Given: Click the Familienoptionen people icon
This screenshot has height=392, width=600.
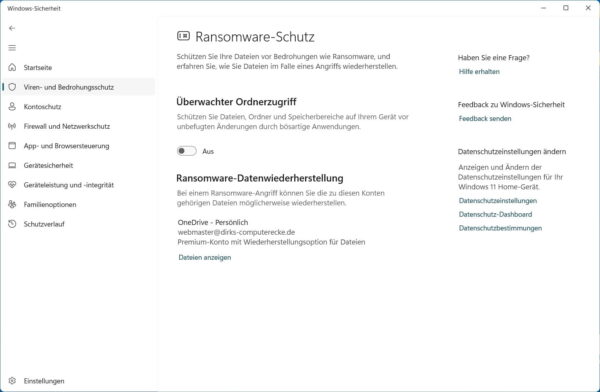Looking at the screenshot, I should pos(12,204).
